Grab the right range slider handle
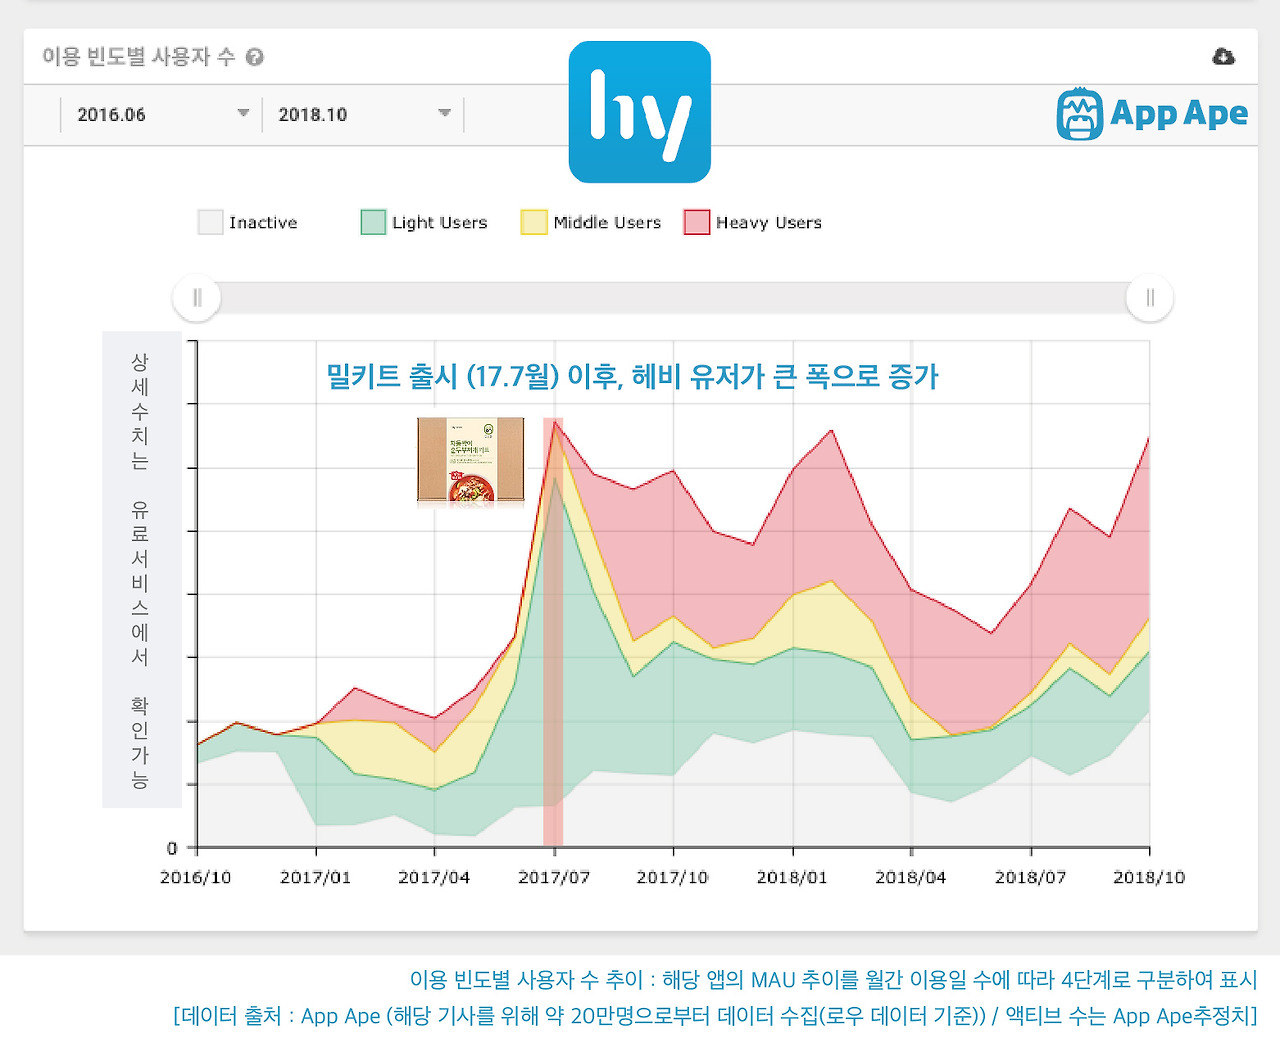This screenshot has height=1043, width=1280. click(1150, 298)
